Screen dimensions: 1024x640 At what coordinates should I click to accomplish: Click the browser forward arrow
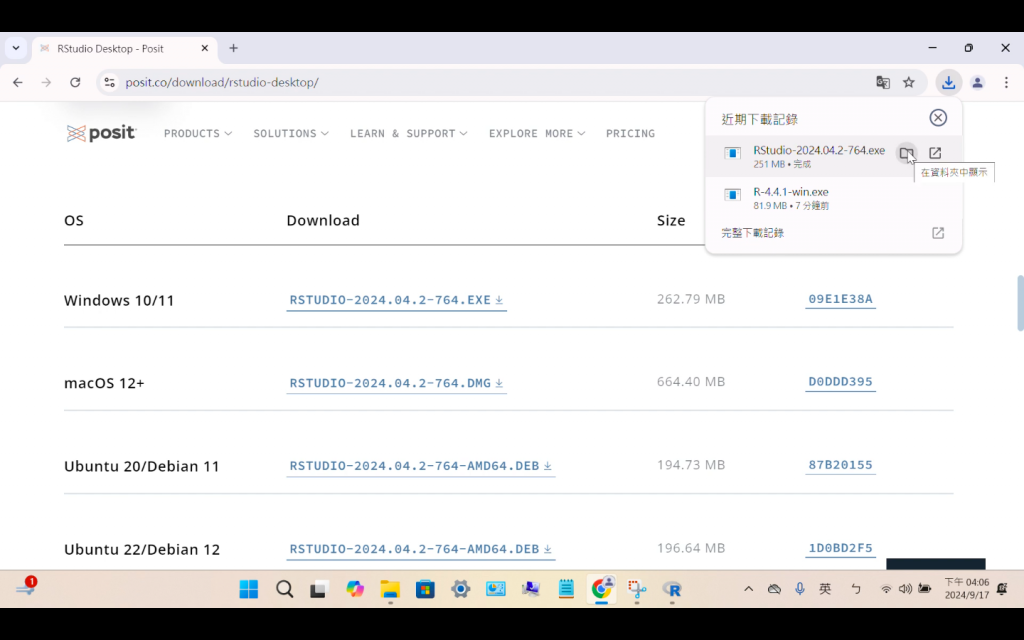pos(46,82)
